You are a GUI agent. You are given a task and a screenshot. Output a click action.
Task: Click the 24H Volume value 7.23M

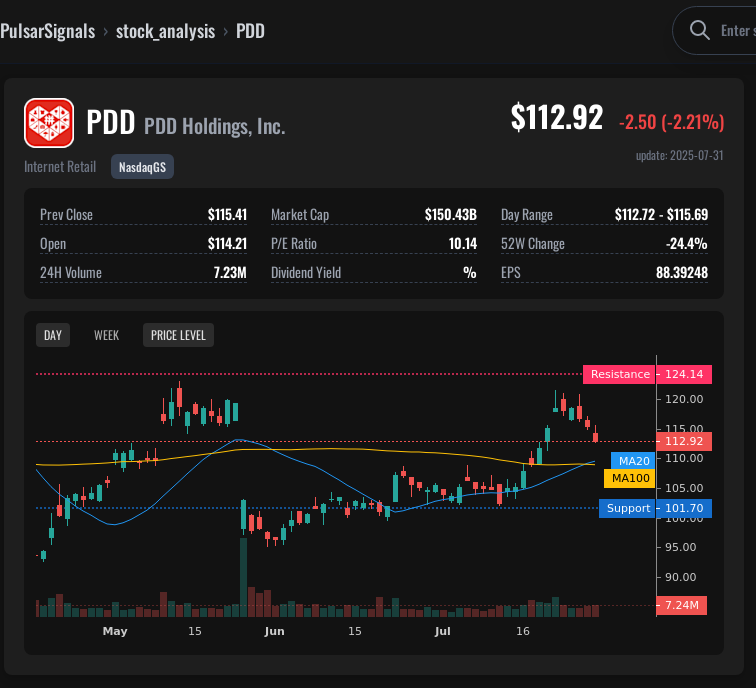tap(230, 272)
